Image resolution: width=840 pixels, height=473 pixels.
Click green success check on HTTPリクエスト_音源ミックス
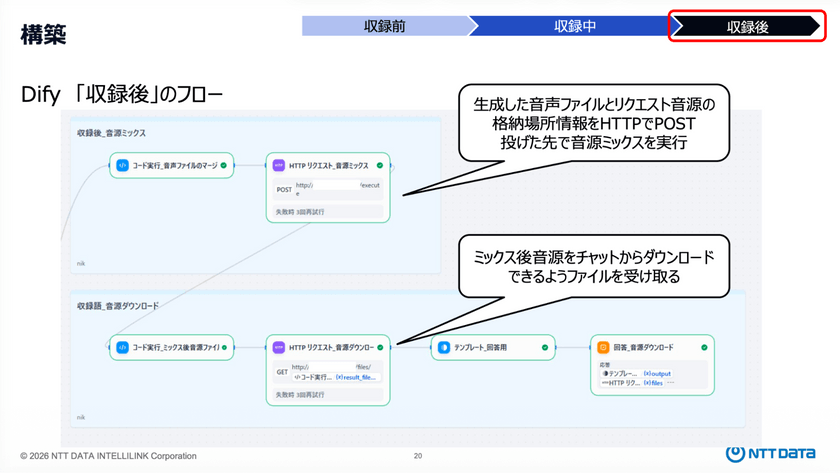(x=380, y=166)
